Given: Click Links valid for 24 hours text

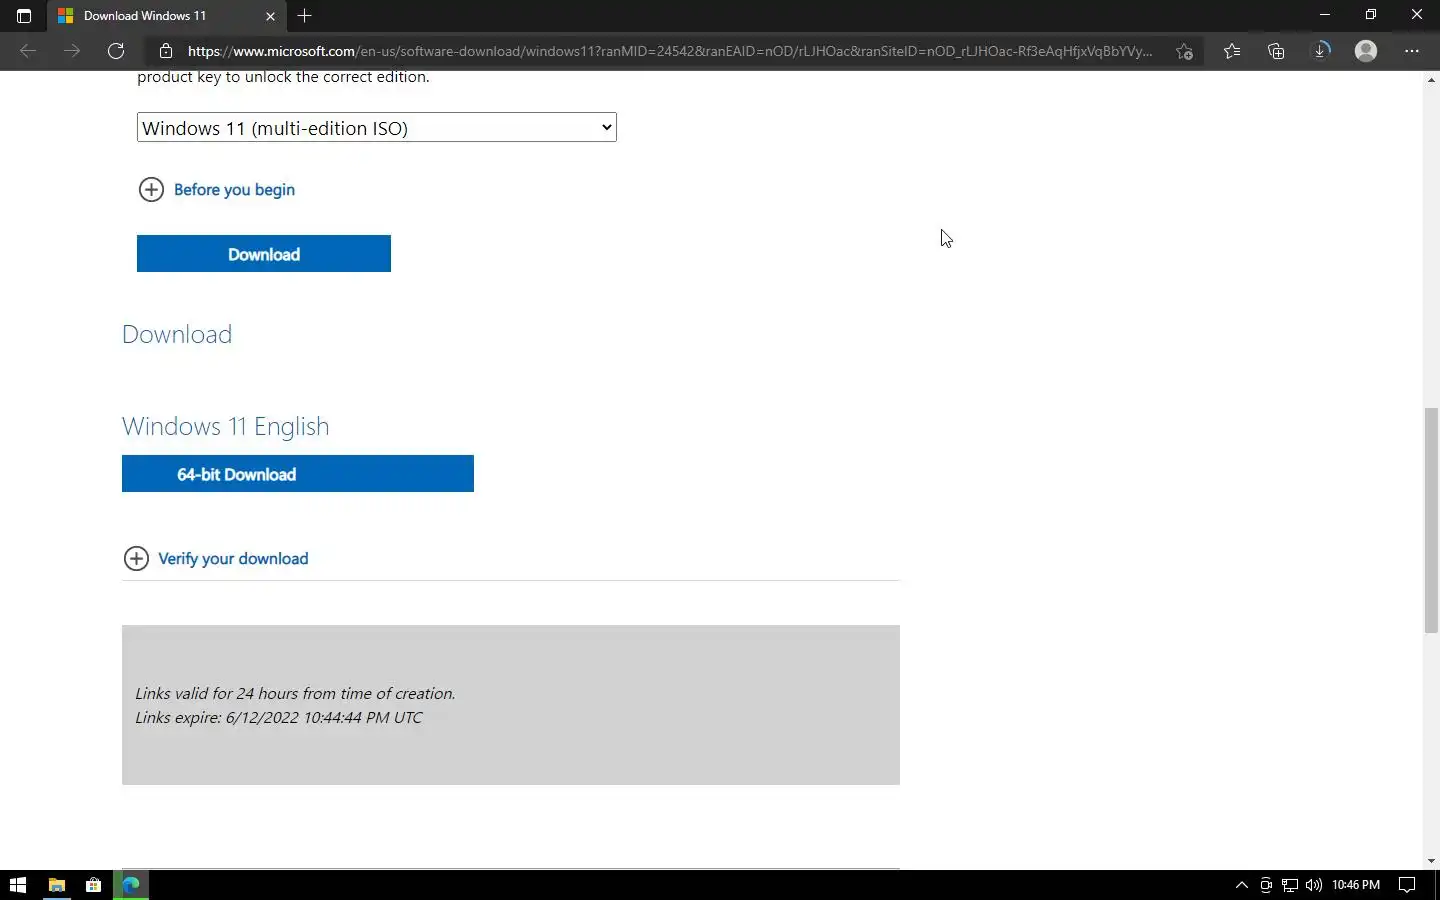Looking at the screenshot, I should pos(295,694).
